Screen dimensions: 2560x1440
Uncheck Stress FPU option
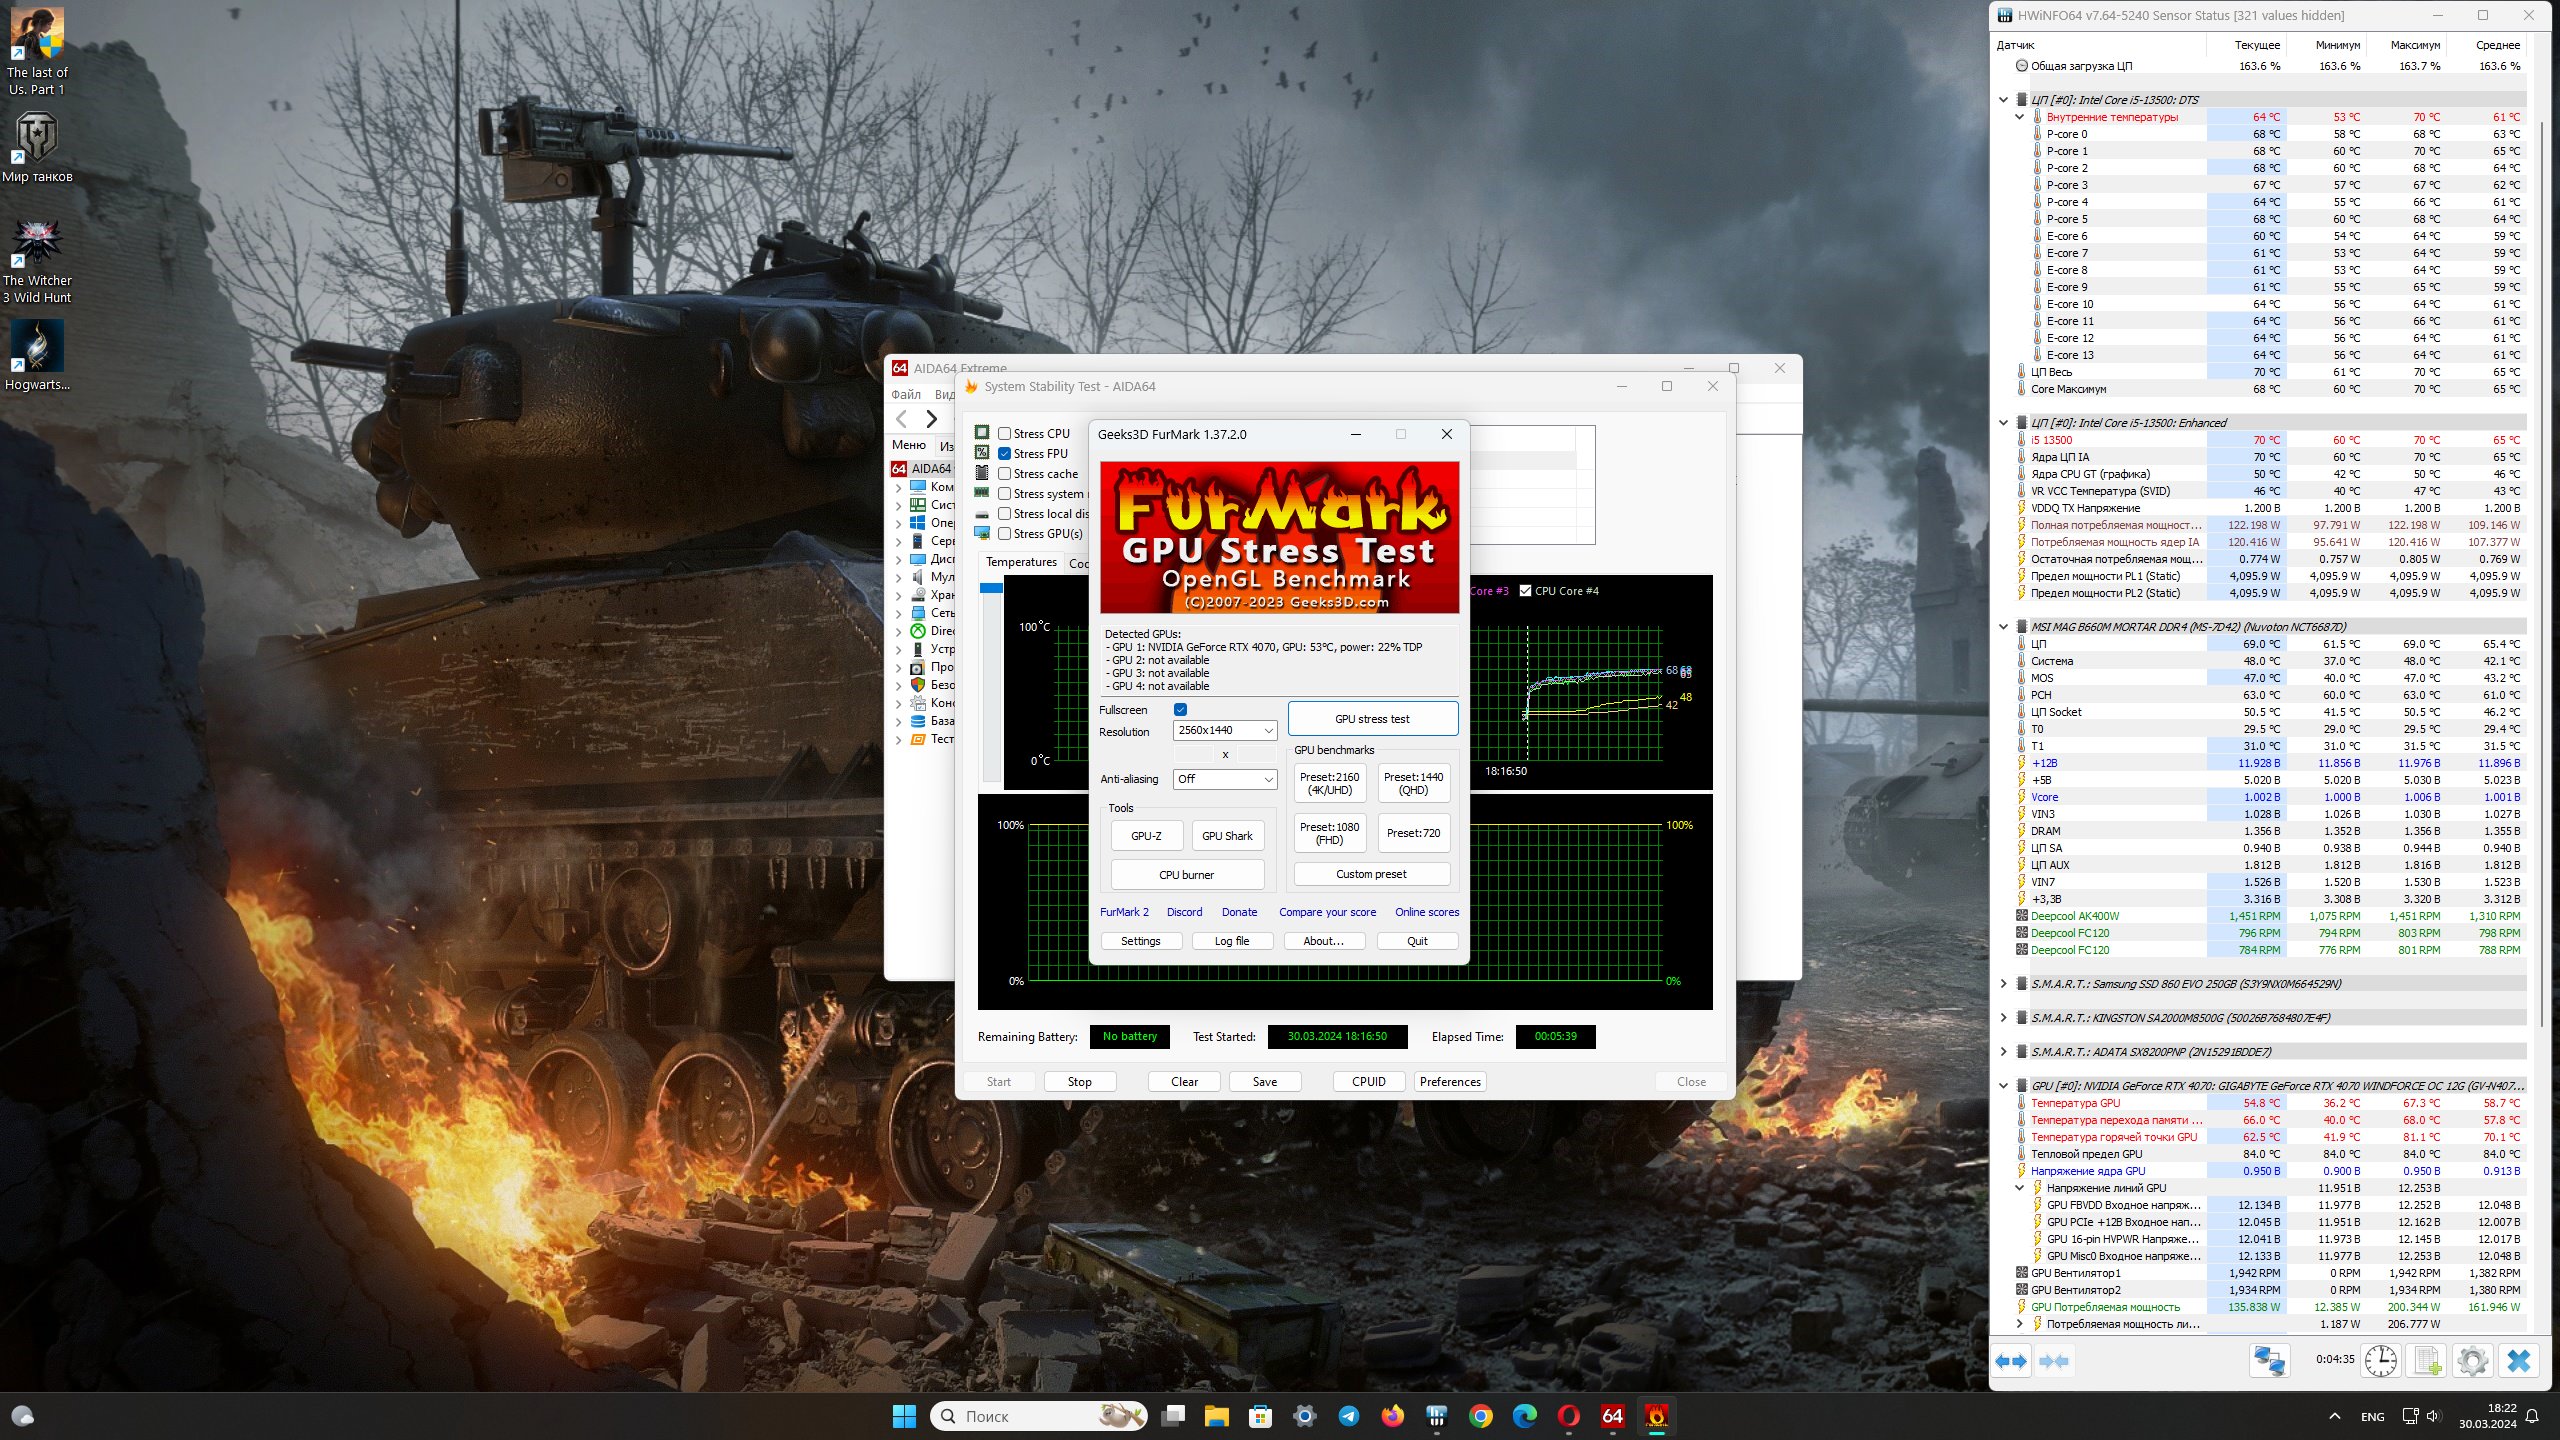[1005, 454]
